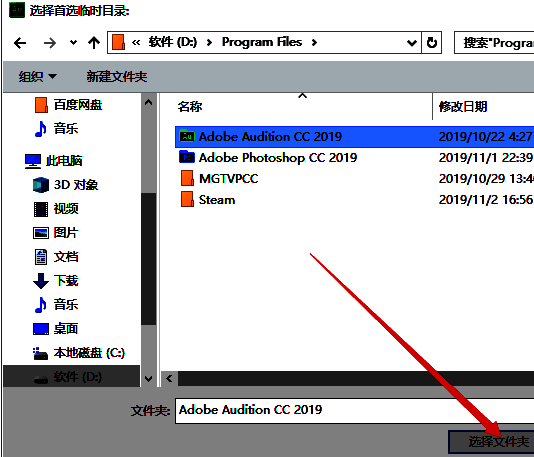534x457 pixels.
Task: Open the 组织 menu
Action: coord(37,77)
